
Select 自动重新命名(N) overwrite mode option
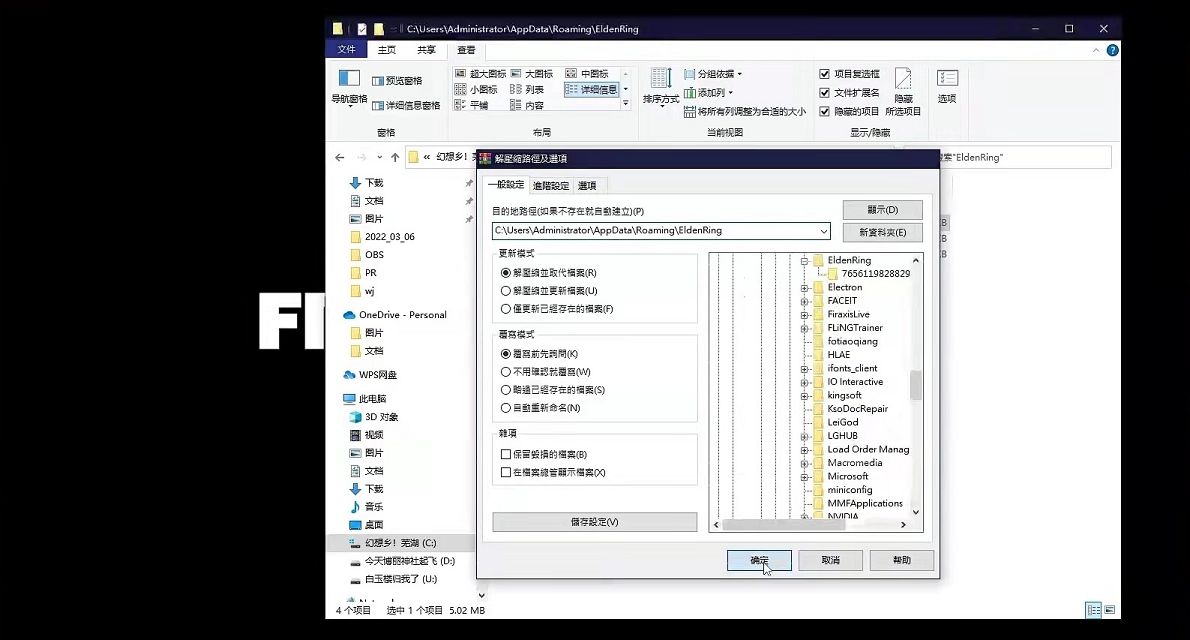(x=506, y=408)
